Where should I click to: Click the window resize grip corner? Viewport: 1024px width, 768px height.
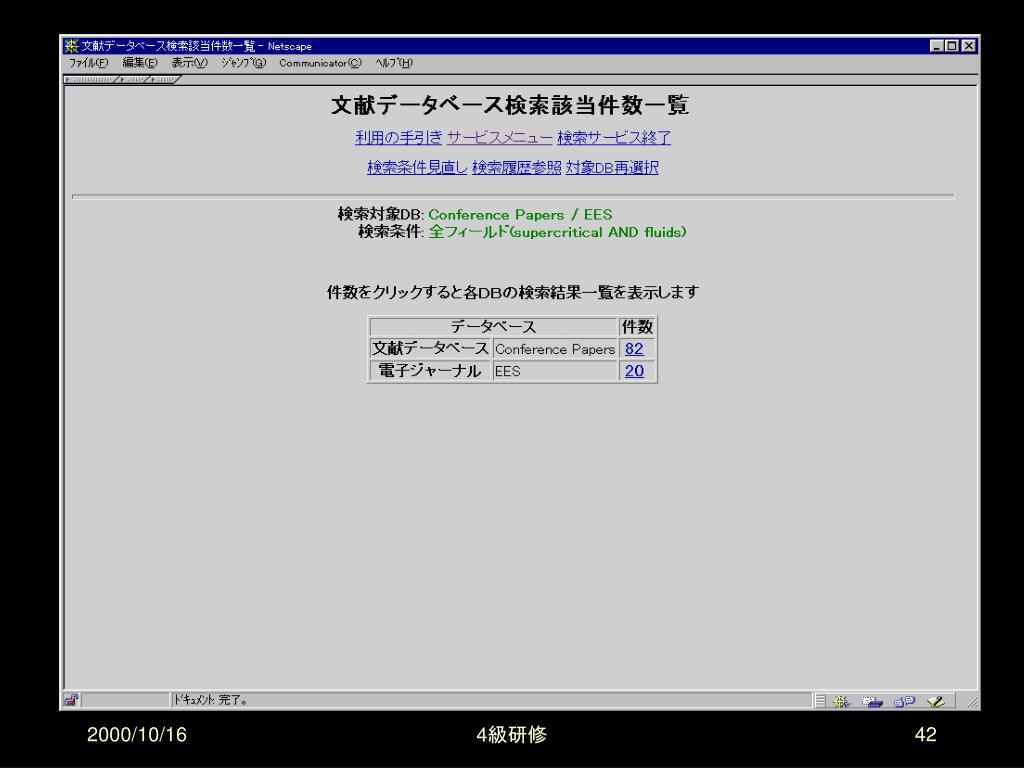972,702
